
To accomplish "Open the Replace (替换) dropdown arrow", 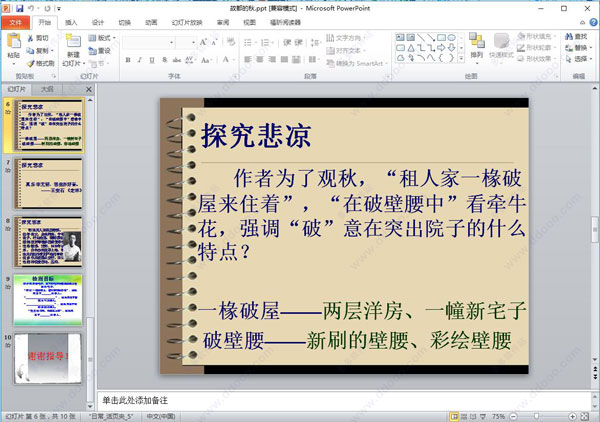I will pyautogui.click(x=591, y=48).
